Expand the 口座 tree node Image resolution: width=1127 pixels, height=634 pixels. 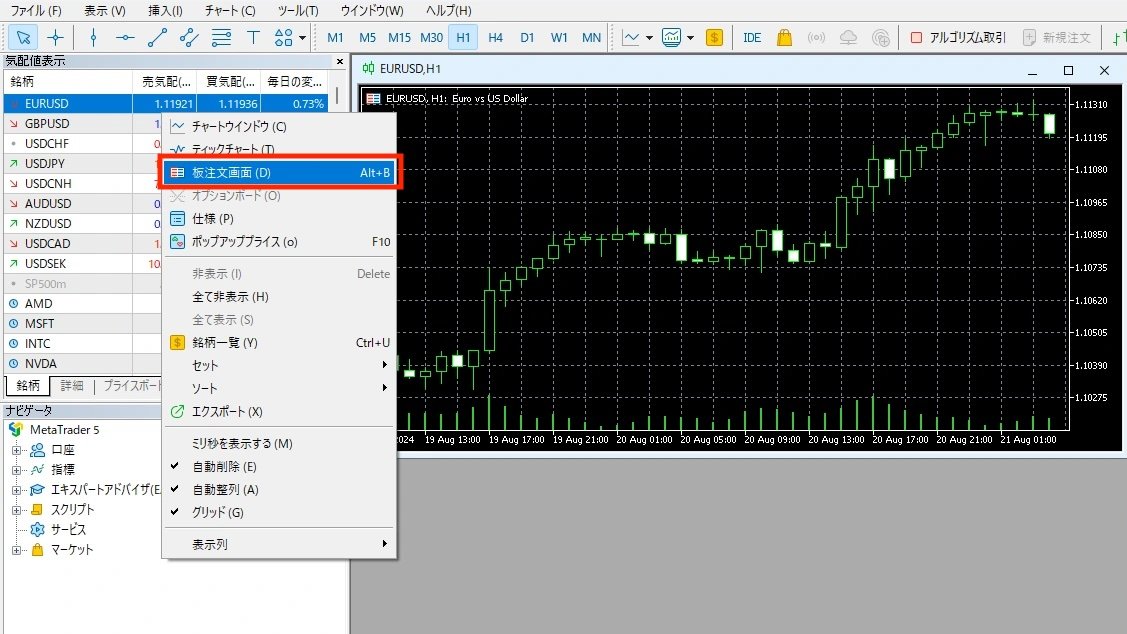[16, 450]
